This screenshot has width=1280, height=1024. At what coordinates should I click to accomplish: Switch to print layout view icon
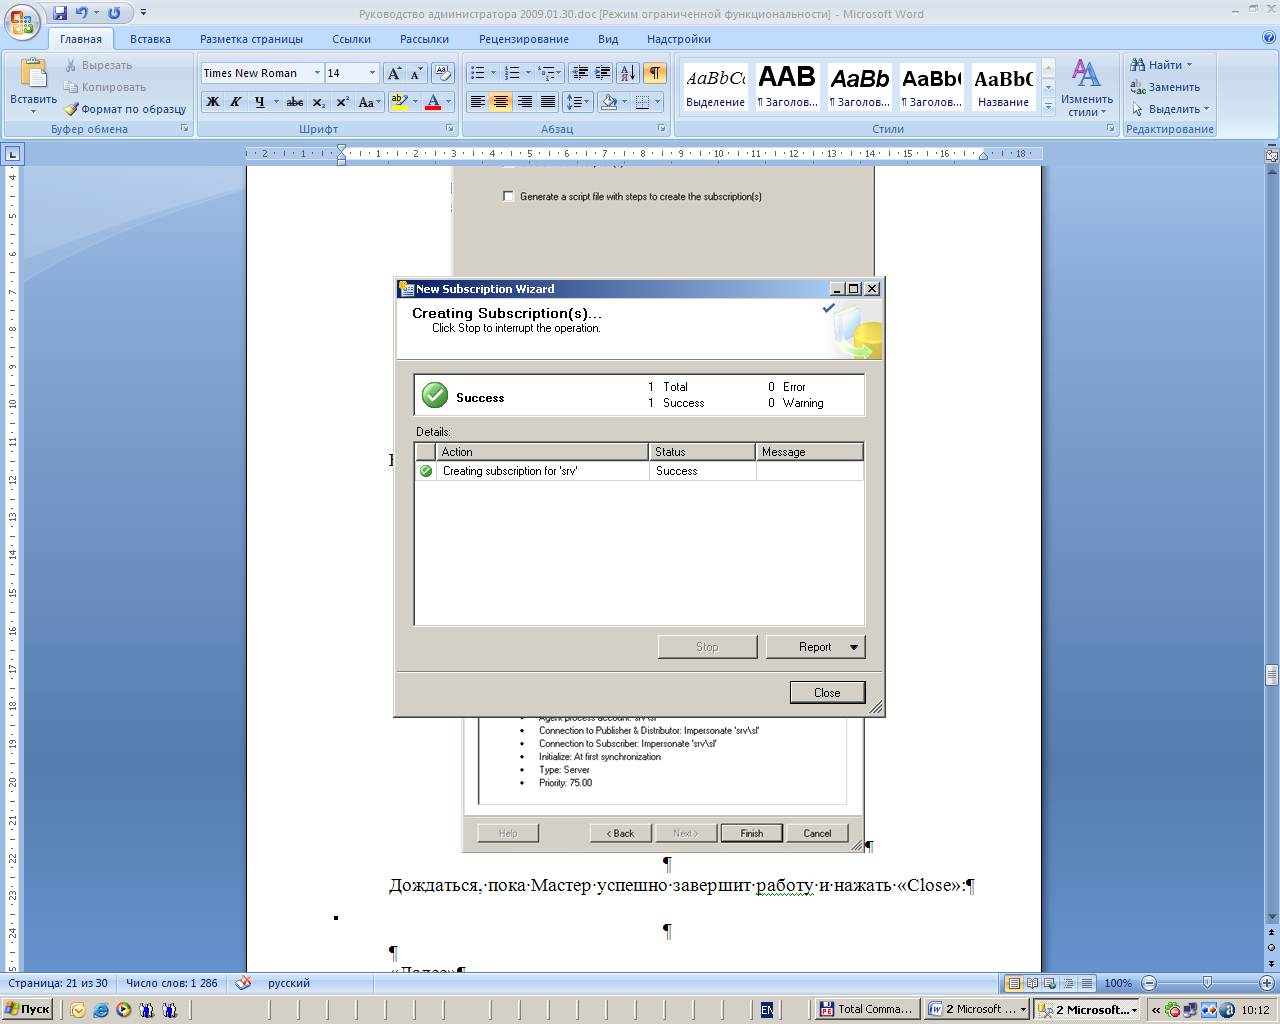1014,983
